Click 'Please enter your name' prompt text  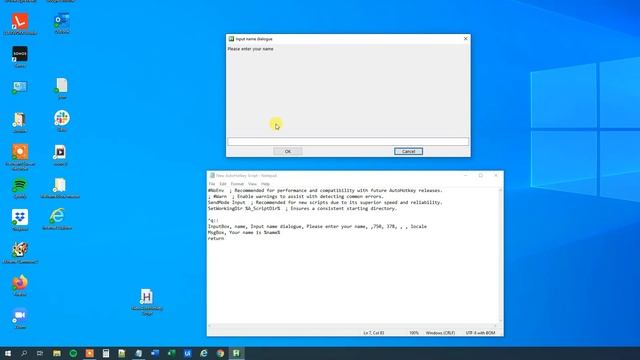[x=251, y=49]
